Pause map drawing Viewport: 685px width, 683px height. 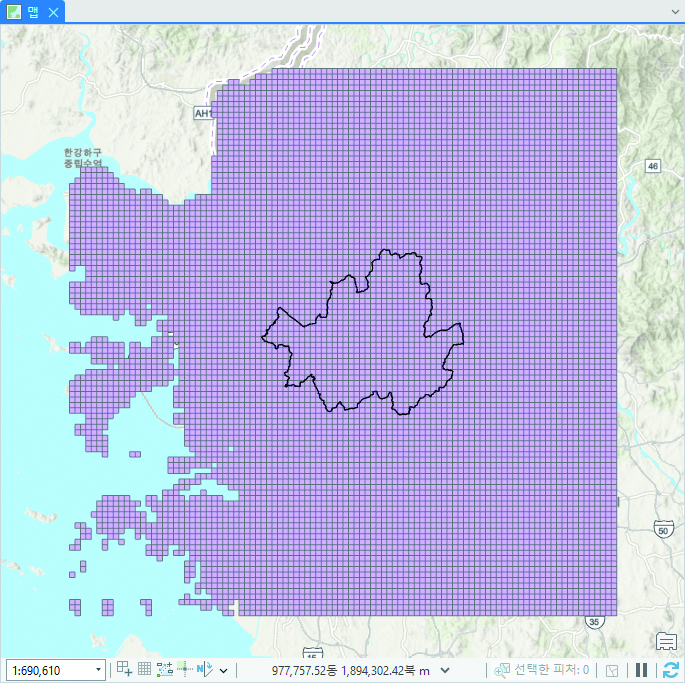[642, 670]
